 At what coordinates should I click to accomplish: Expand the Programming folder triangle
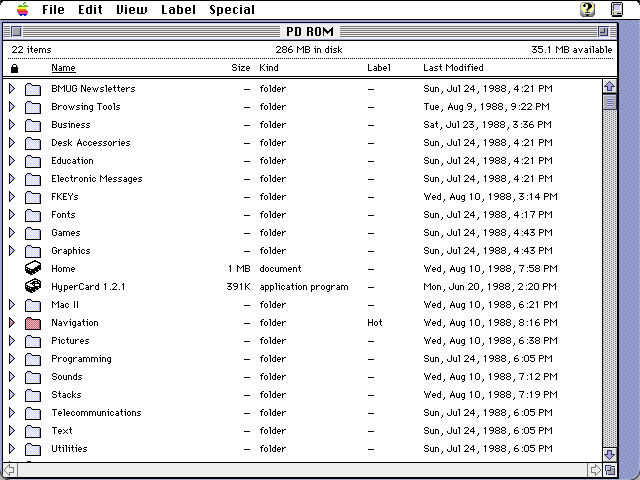pyautogui.click(x=12, y=358)
